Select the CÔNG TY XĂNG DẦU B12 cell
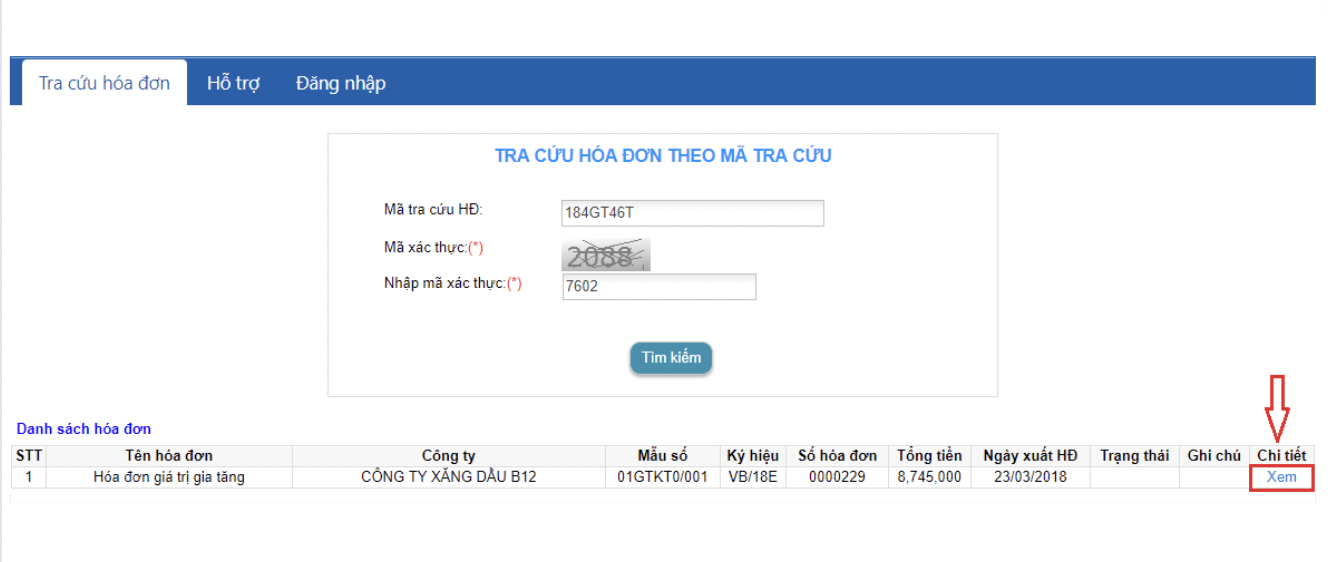This screenshot has width=1328, height=562. [x=448, y=477]
